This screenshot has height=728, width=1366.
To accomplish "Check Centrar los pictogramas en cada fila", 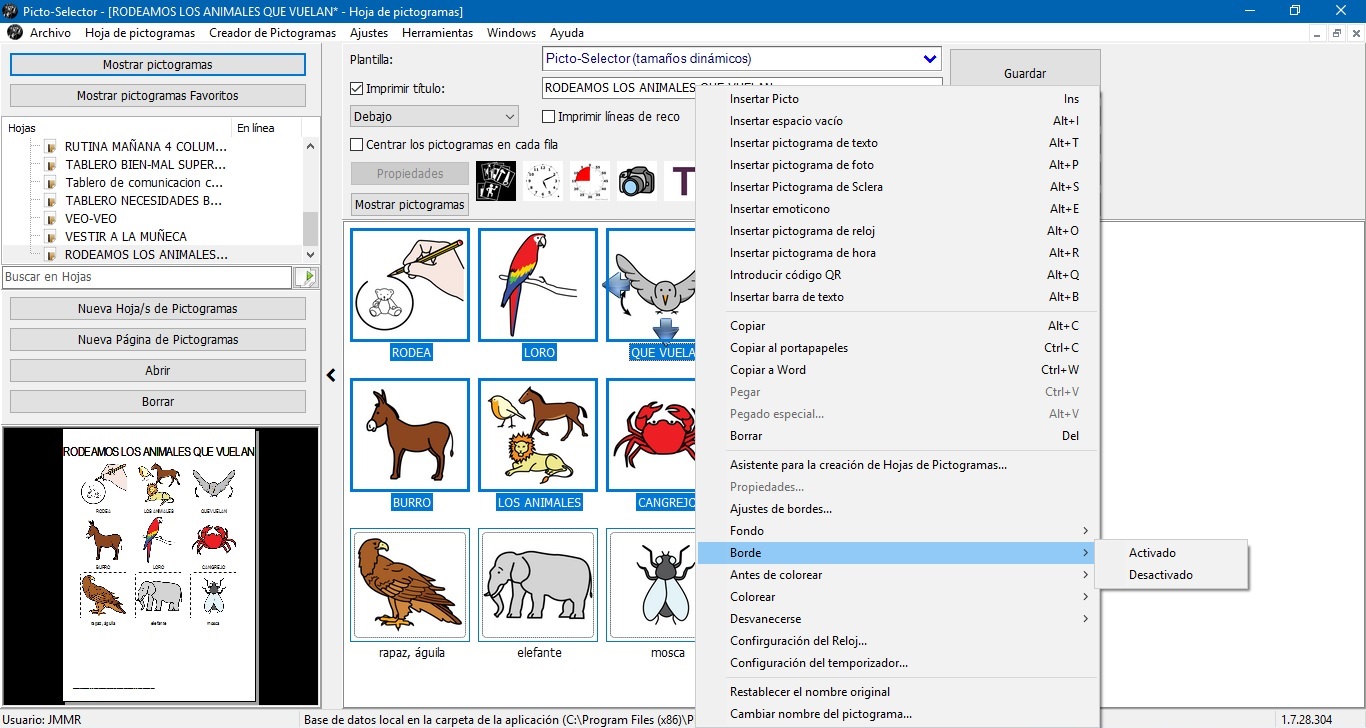I will 357,145.
